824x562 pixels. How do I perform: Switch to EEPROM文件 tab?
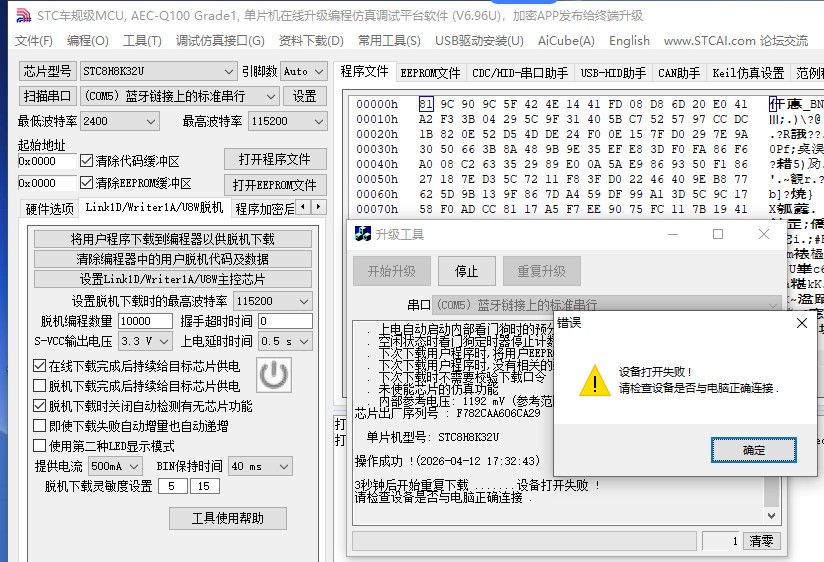click(x=430, y=73)
